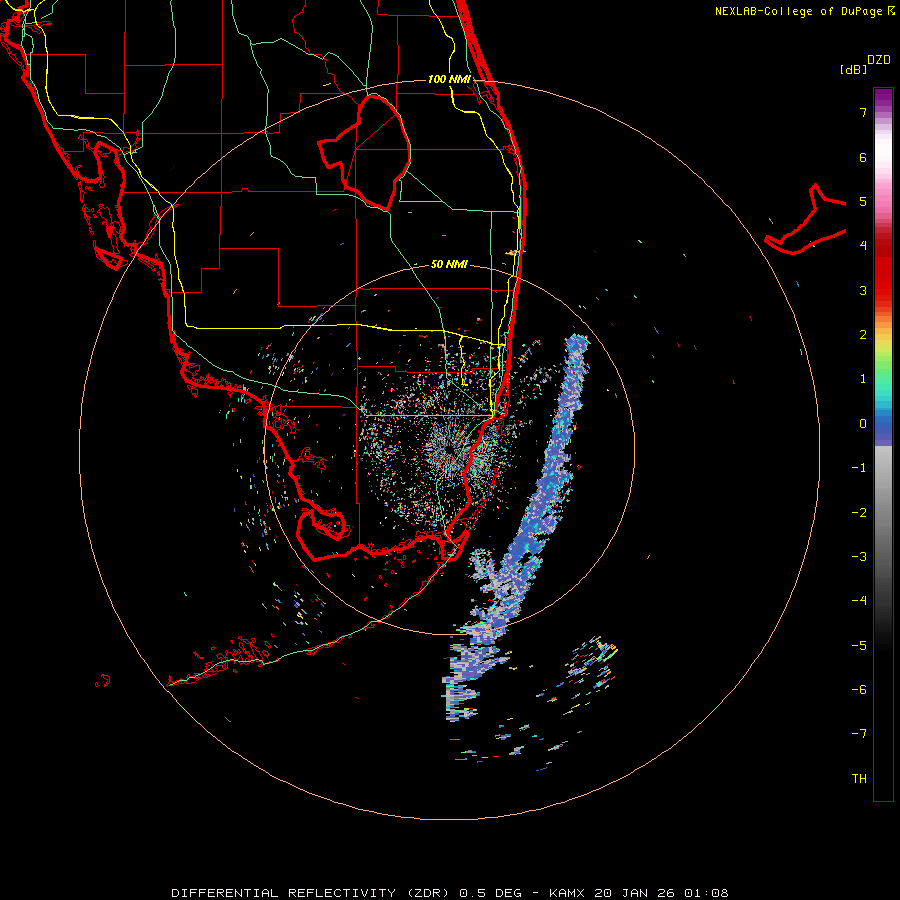Select the 0 value on the color scale
The image size is (900, 900).
pos(863,424)
